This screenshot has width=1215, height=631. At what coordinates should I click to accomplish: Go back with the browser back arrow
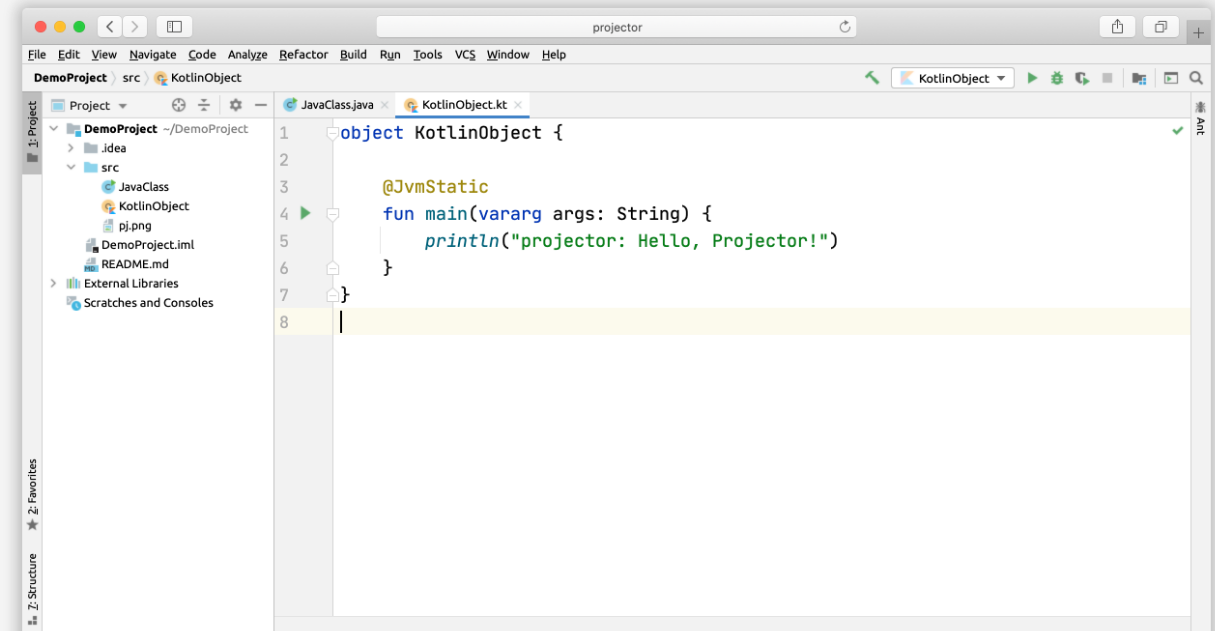pyautogui.click(x=110, y=27)
